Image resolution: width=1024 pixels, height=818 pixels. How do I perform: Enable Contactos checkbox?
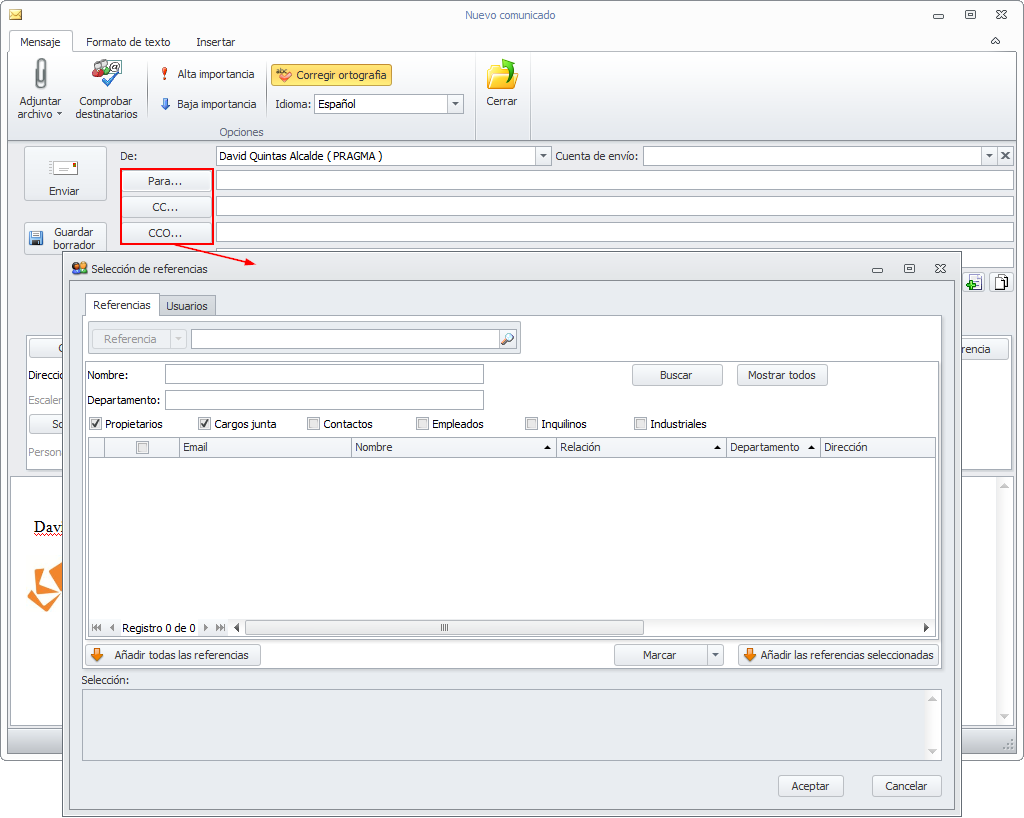(x=313, y=424)
